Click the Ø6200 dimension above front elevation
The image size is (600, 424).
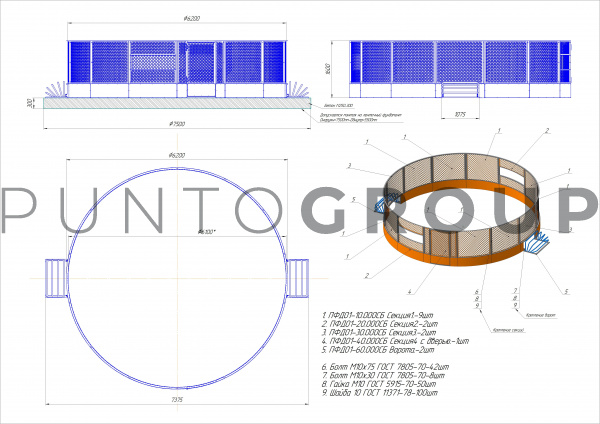click(x=192, y=18)
